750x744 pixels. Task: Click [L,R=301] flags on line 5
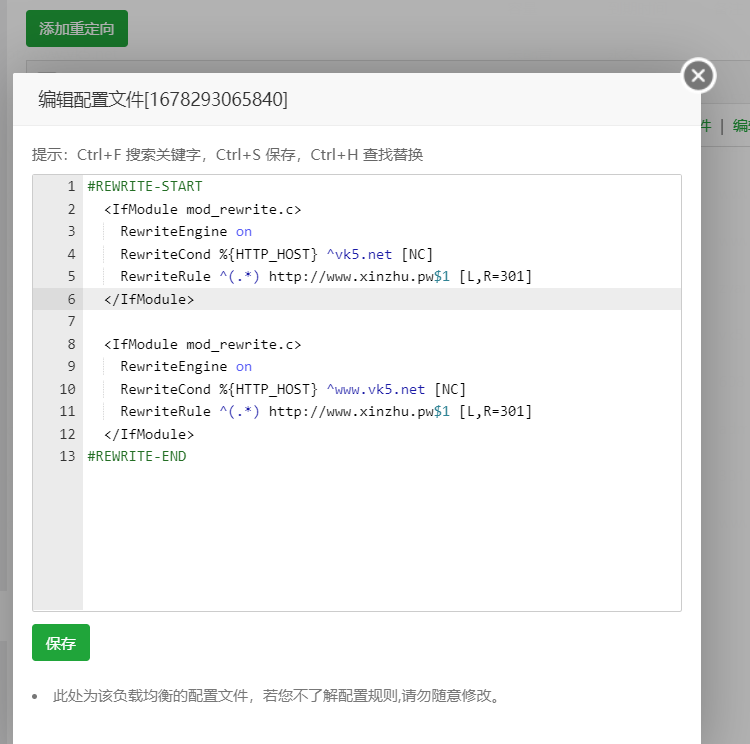pos(495,276)
